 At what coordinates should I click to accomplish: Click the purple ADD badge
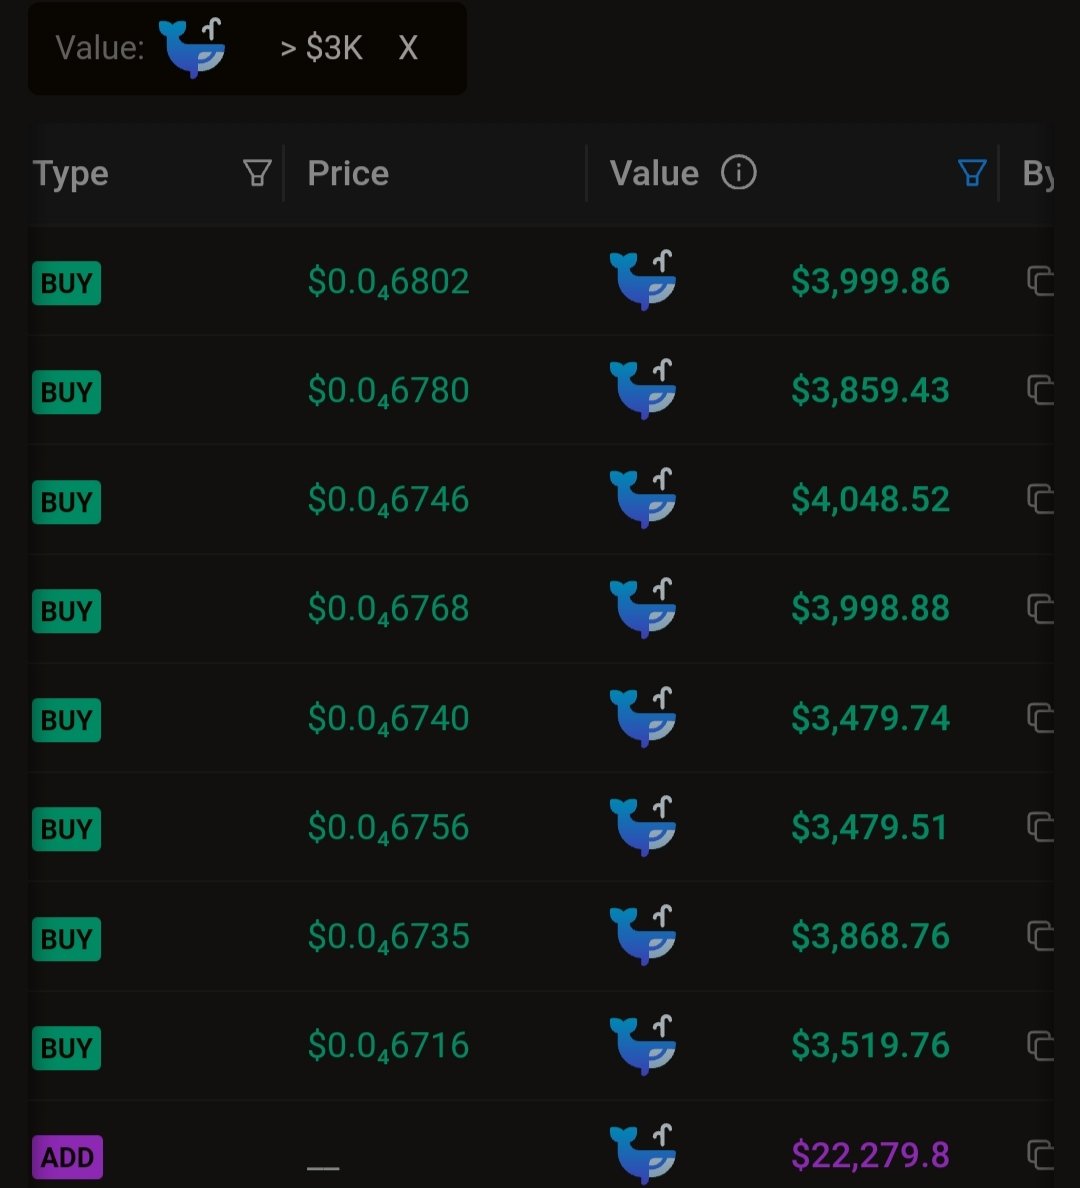pyautogui.click(x=66, y=1156)
